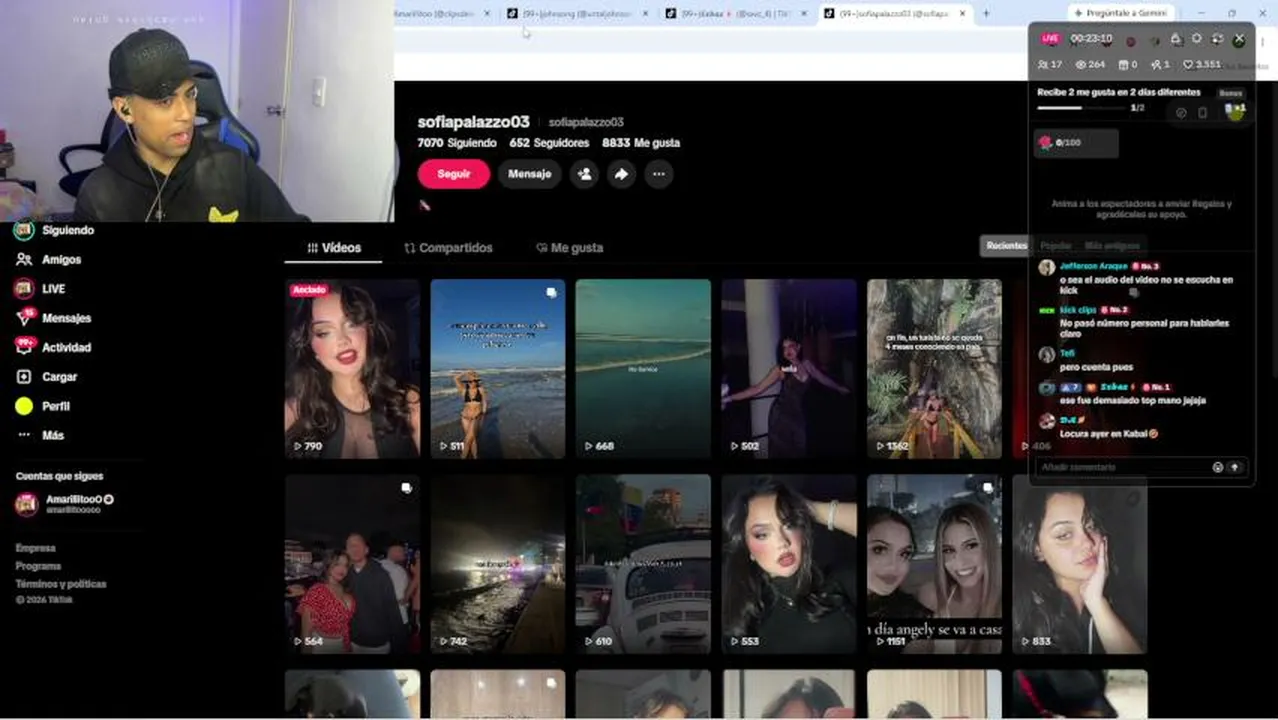Open the two girls video with 1151 views
1278x720 pixels.
pyautogui.click(x=934, y=564)
